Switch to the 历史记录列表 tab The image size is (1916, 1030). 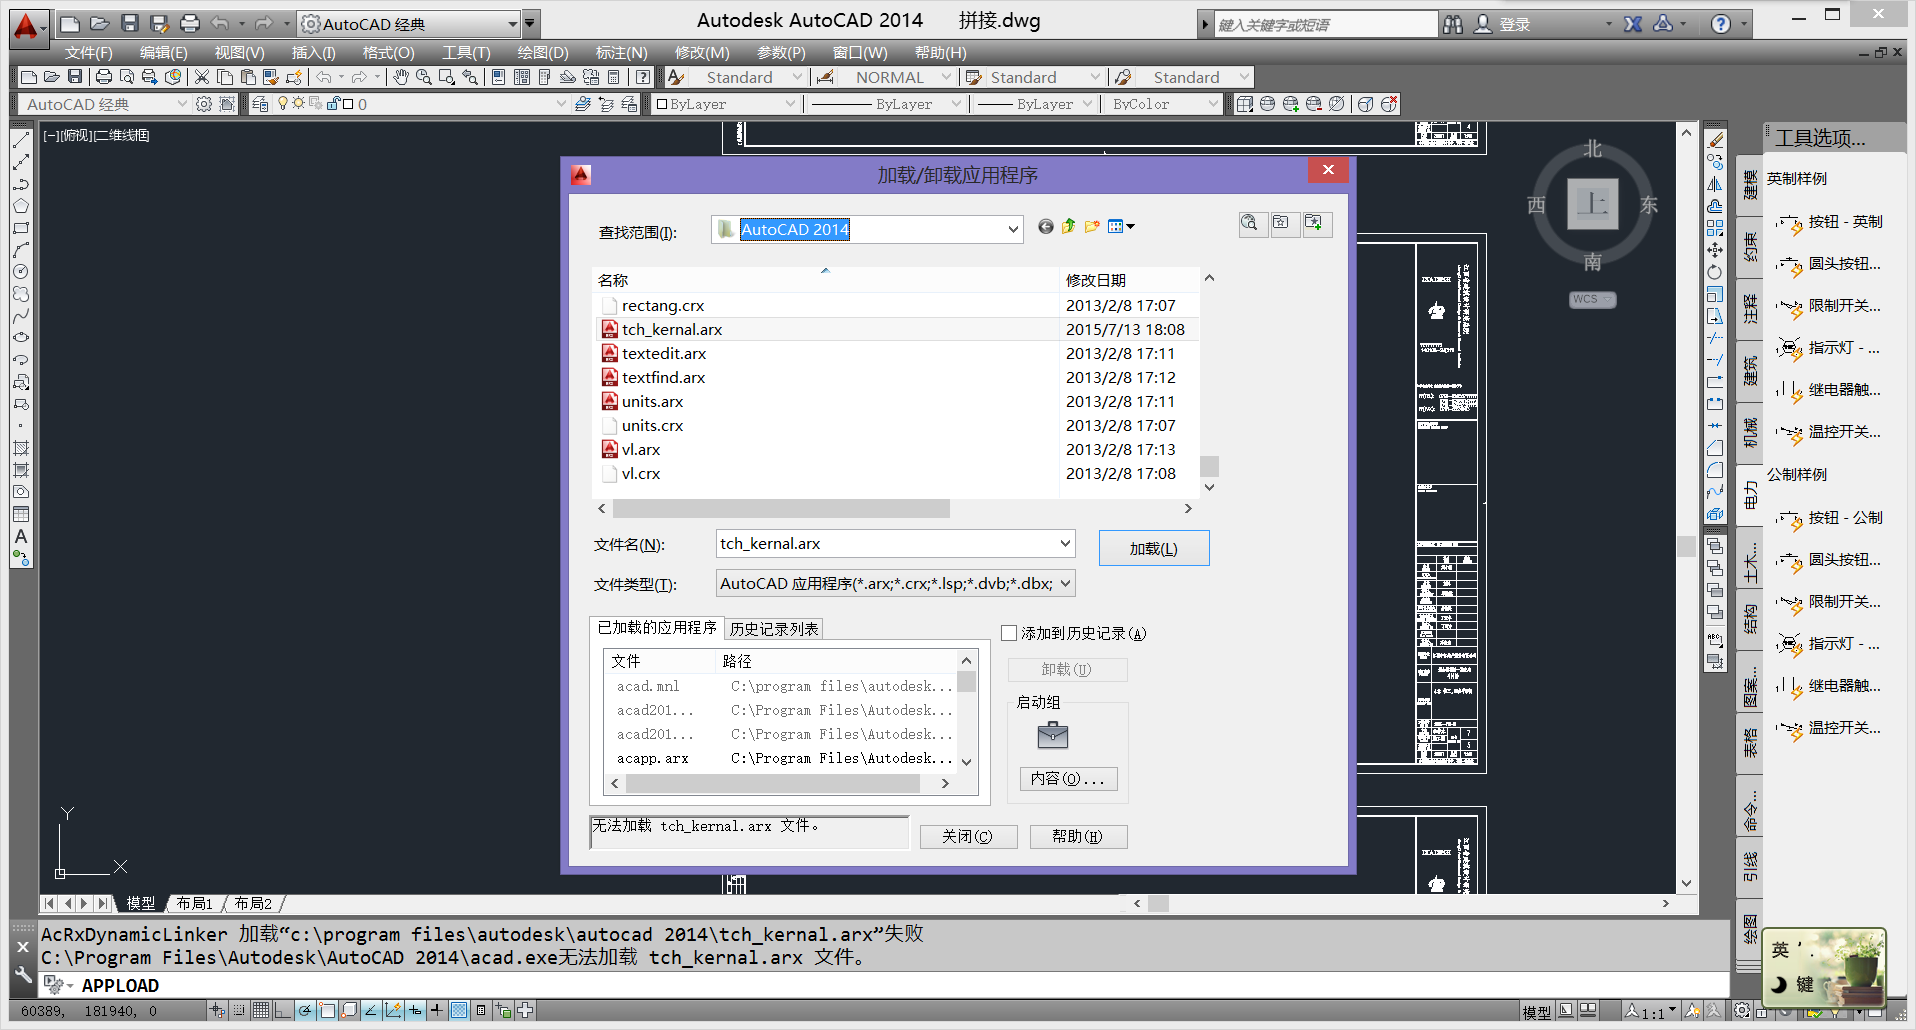point(774,629)
